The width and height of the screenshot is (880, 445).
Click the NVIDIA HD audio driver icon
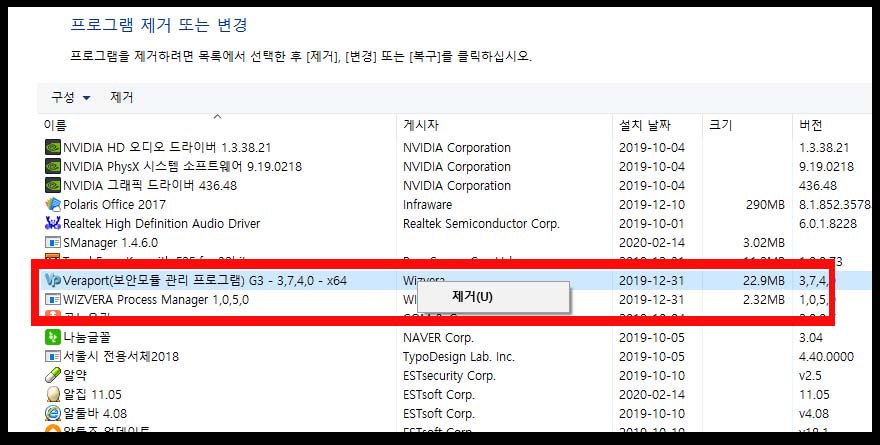tap(52, 148)
